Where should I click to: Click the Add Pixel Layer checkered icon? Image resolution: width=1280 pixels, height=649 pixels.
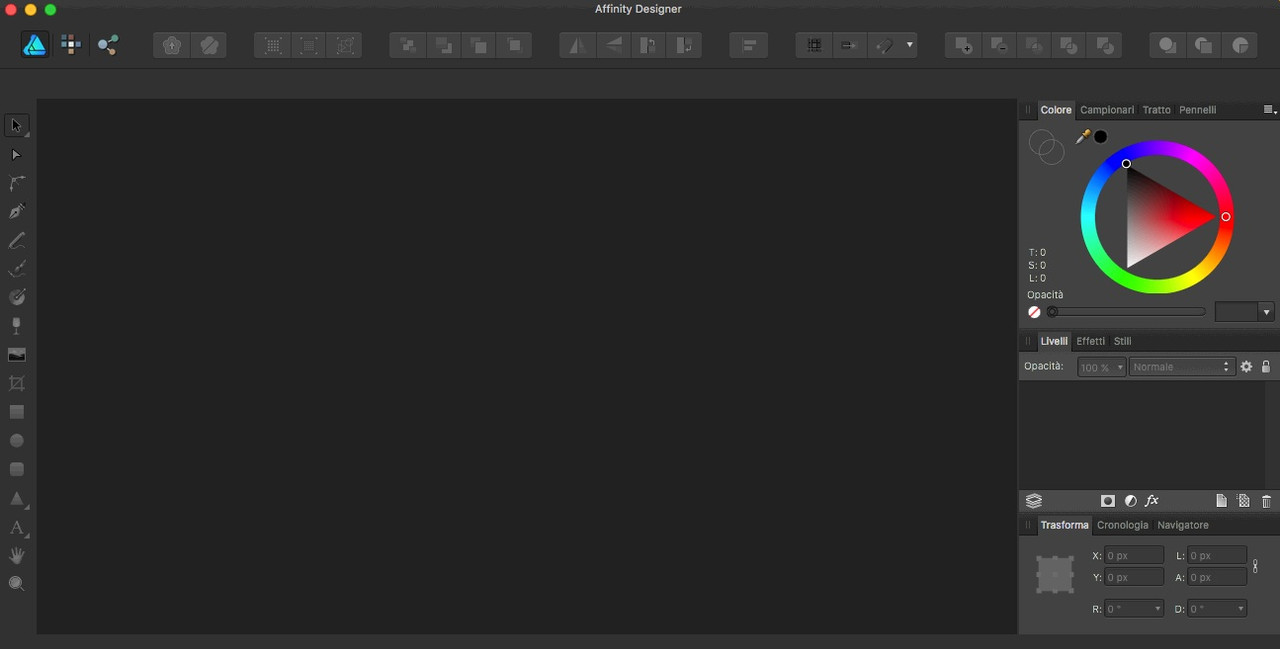point(1244,501)
